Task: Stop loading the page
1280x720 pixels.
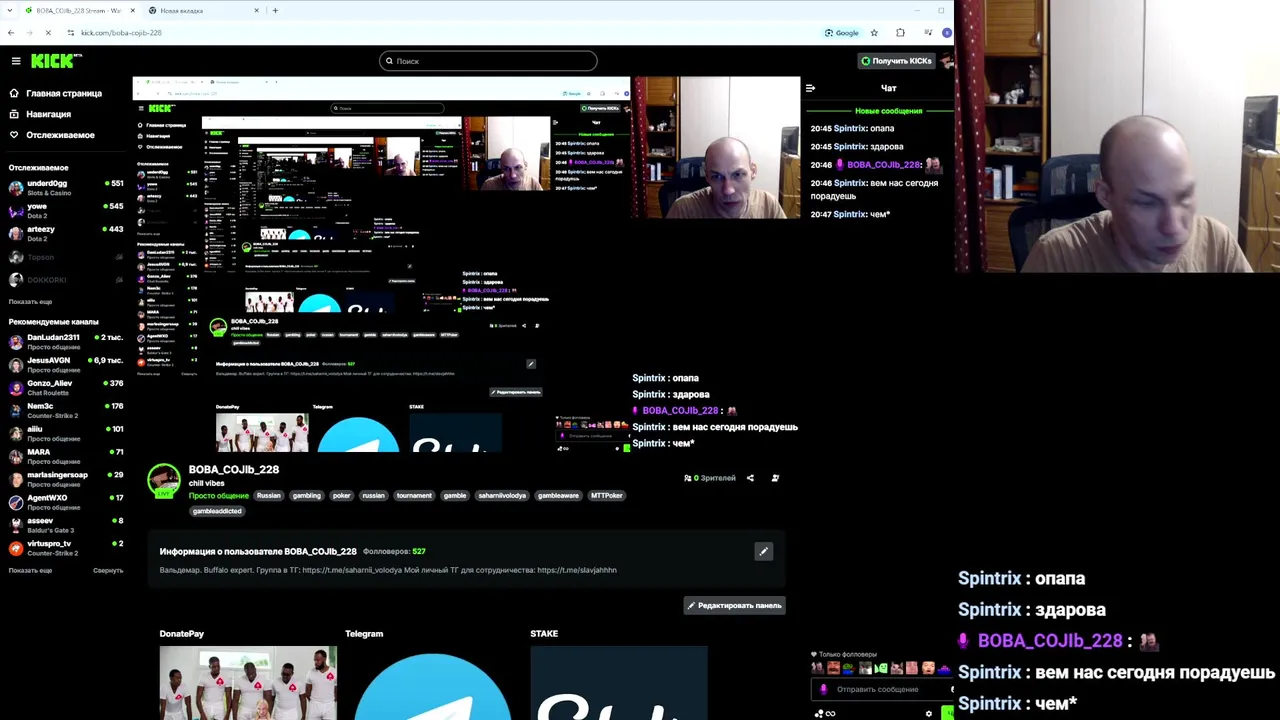Action: click(x=48, y=33)
